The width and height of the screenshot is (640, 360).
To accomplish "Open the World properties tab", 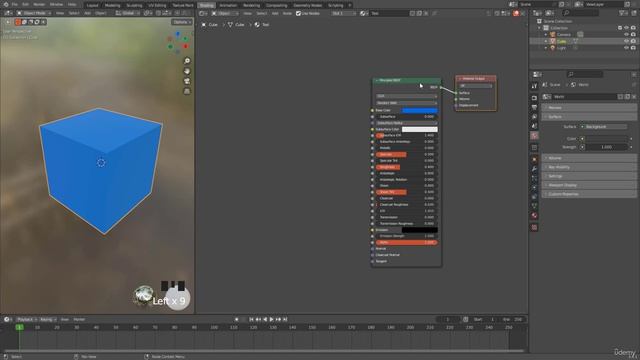I will (534, 136).
